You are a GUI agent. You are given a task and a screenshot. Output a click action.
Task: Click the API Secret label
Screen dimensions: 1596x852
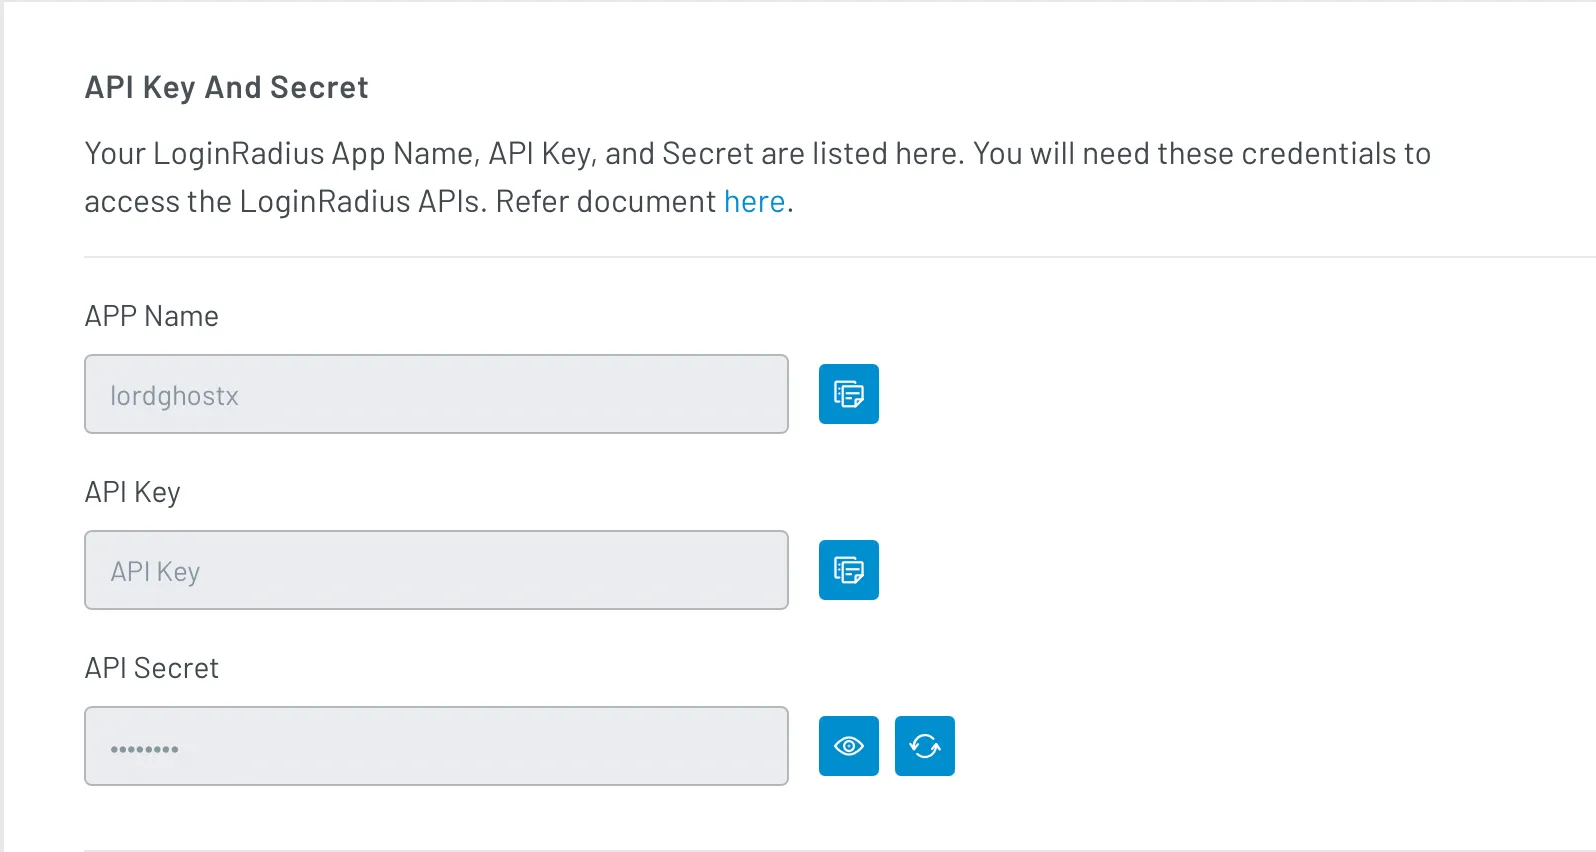click(151, 667)
